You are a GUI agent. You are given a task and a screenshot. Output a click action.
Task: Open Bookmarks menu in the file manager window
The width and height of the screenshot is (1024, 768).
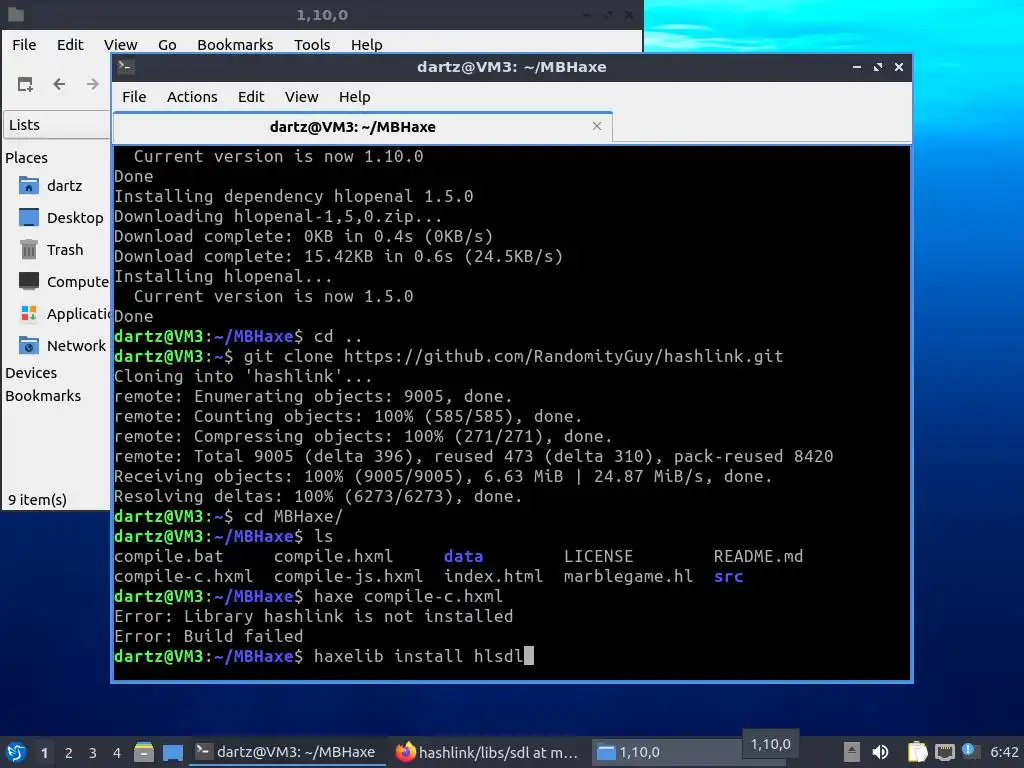coord(235,44)
